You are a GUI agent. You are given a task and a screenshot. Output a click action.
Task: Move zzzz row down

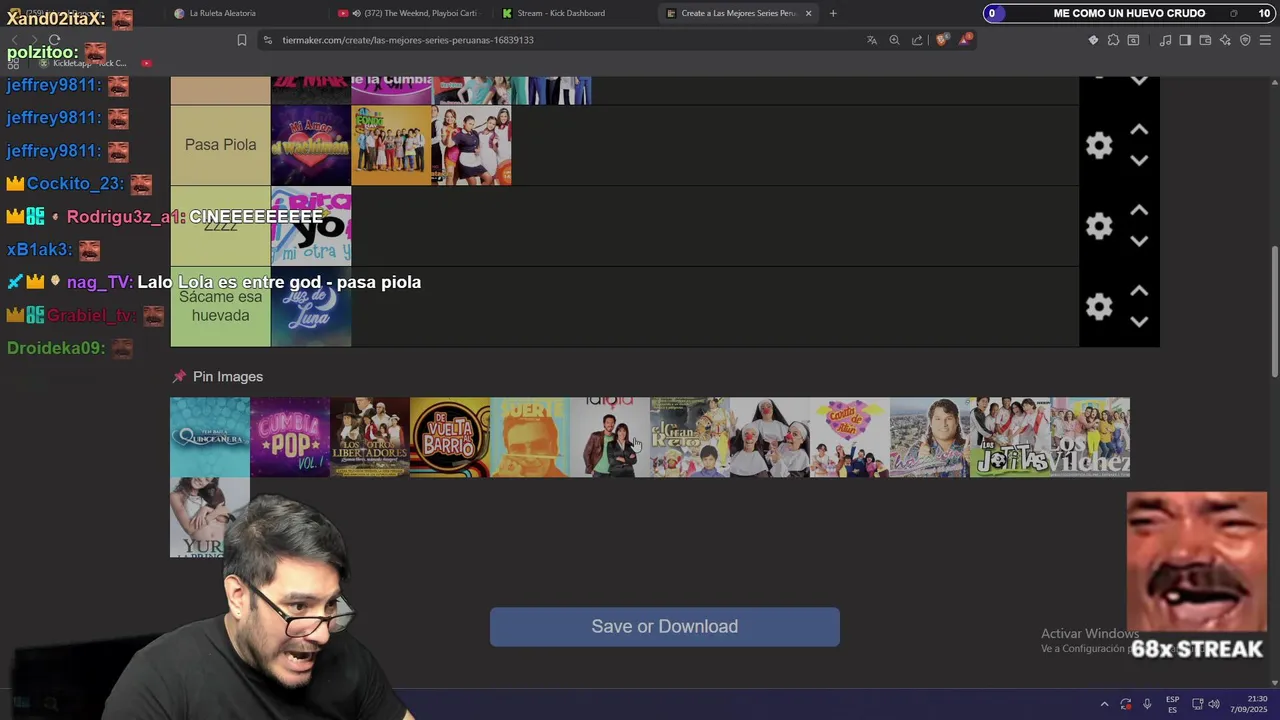tap(1138, 241)
